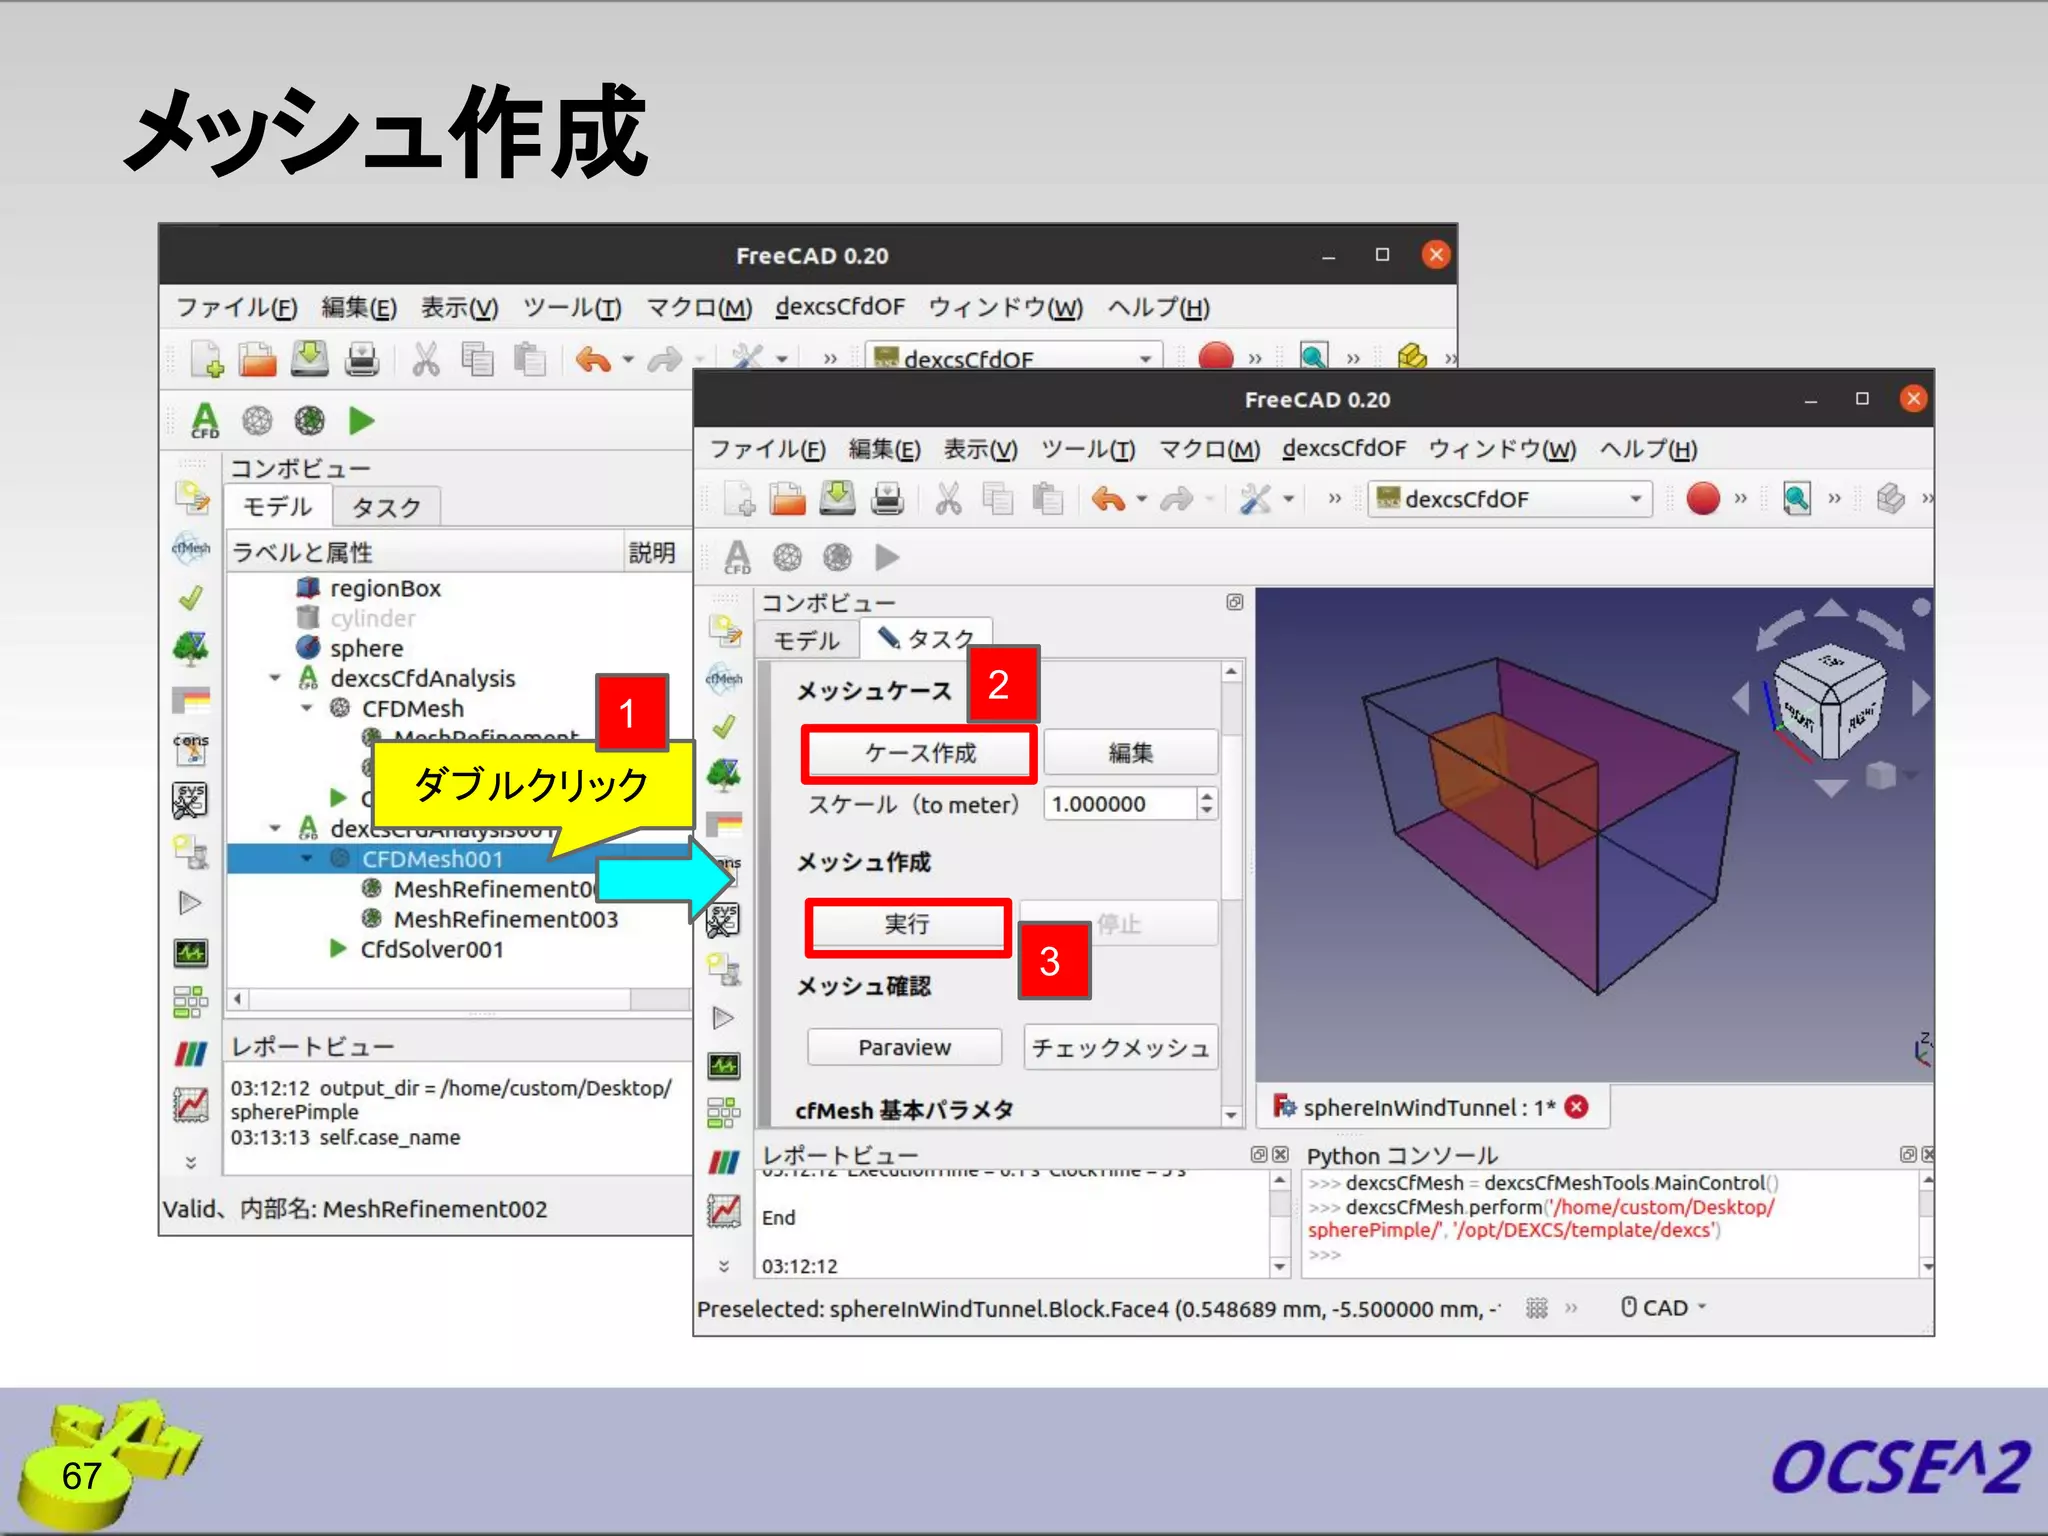Click the 実行 button to create mesh
The height and width of the screenshot is (1536, 2048).
pos(906,924)
